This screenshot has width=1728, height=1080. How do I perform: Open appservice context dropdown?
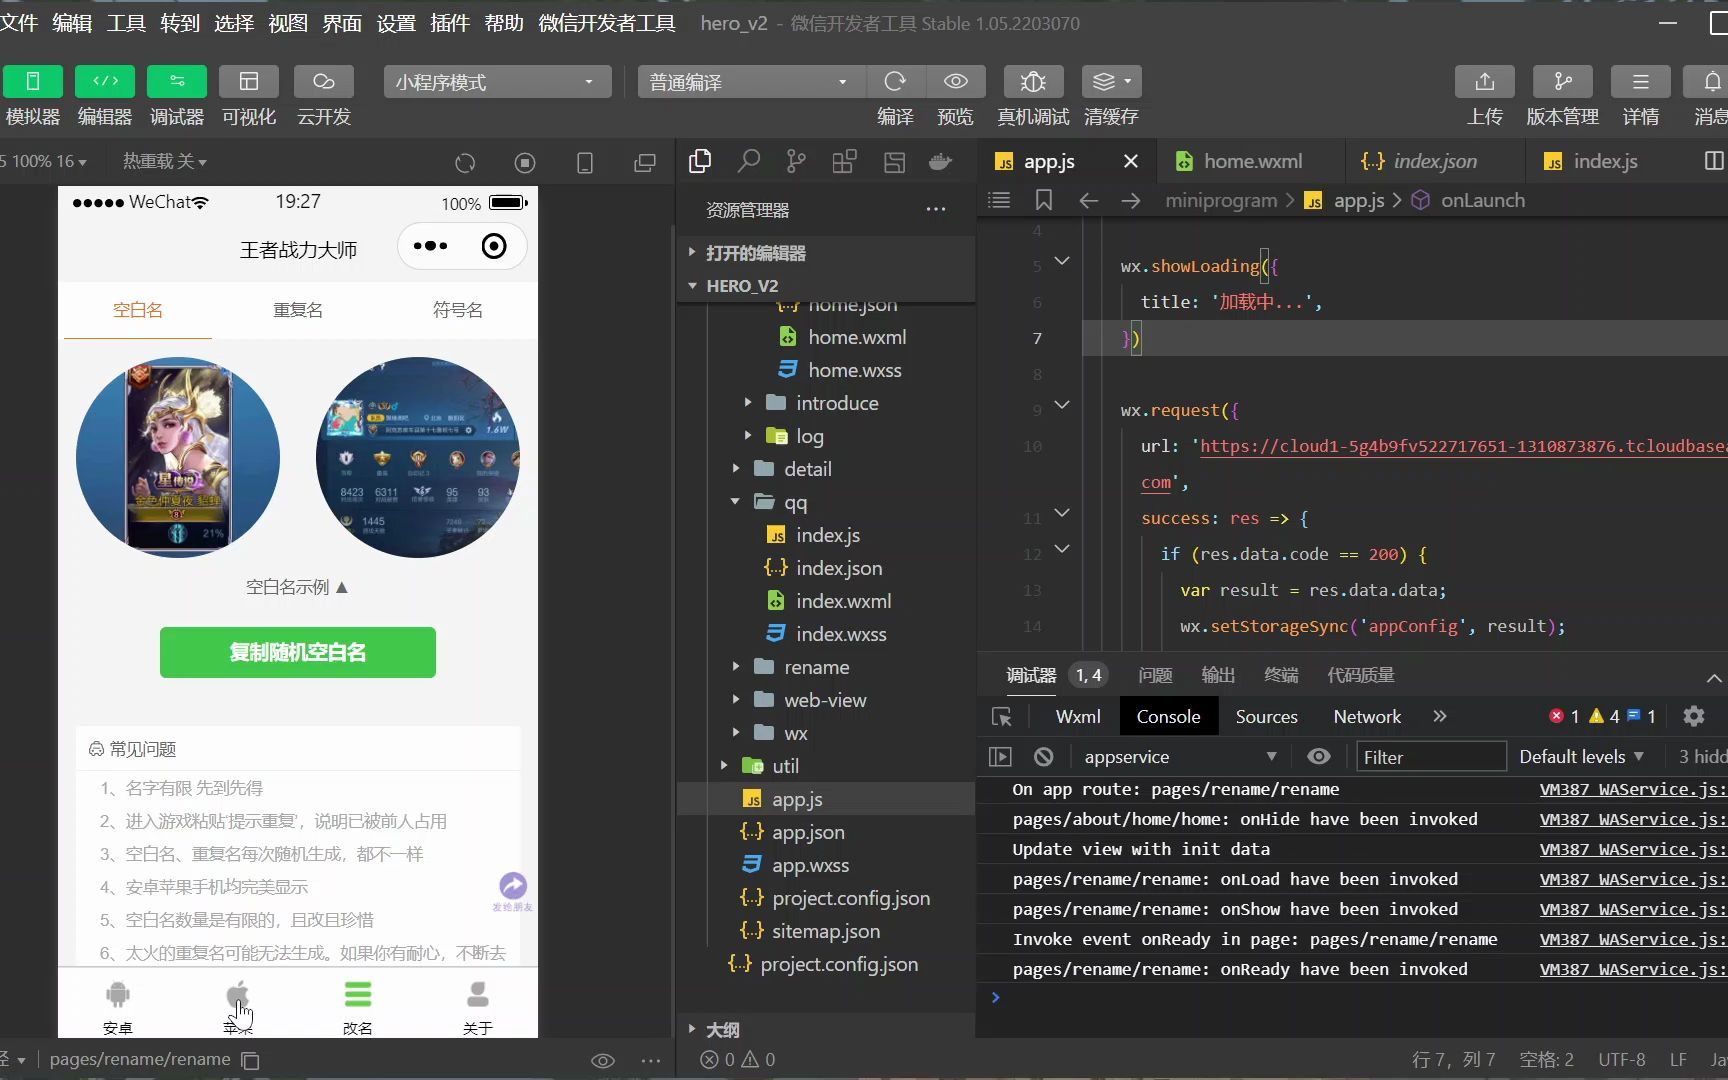coord(1180,757)
